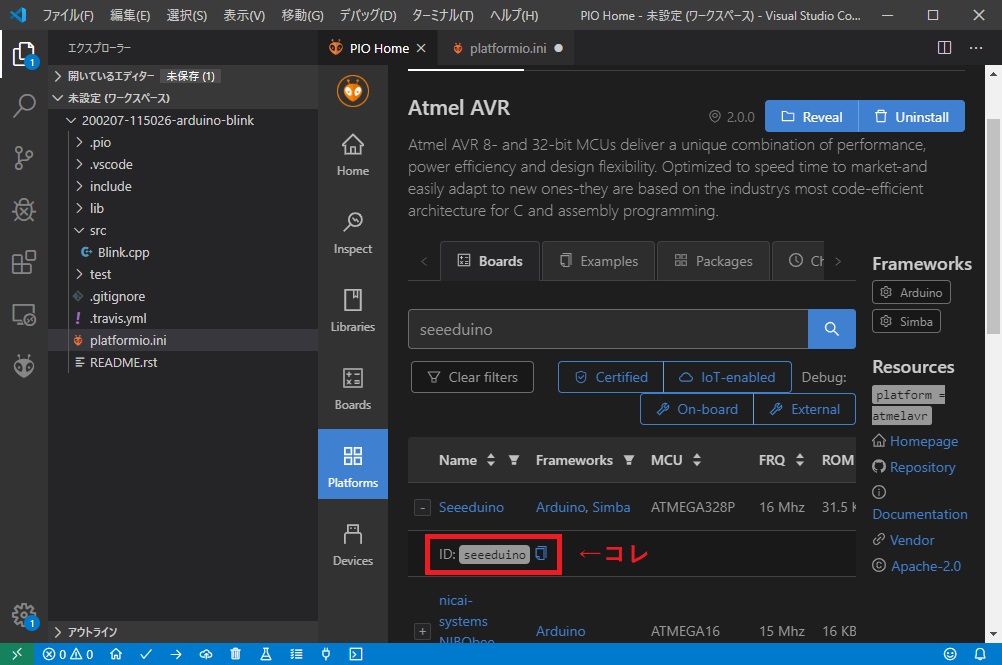Image resolution: width=1002 pixels, height=665 pixels.
Task: Open new terminal icon in status bar
Action: click(356, 654)
